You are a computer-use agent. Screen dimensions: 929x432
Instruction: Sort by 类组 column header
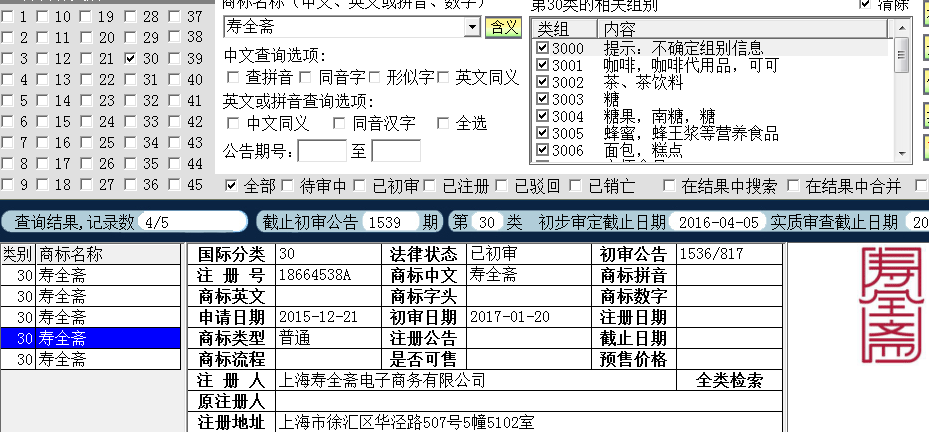point(563,29)
